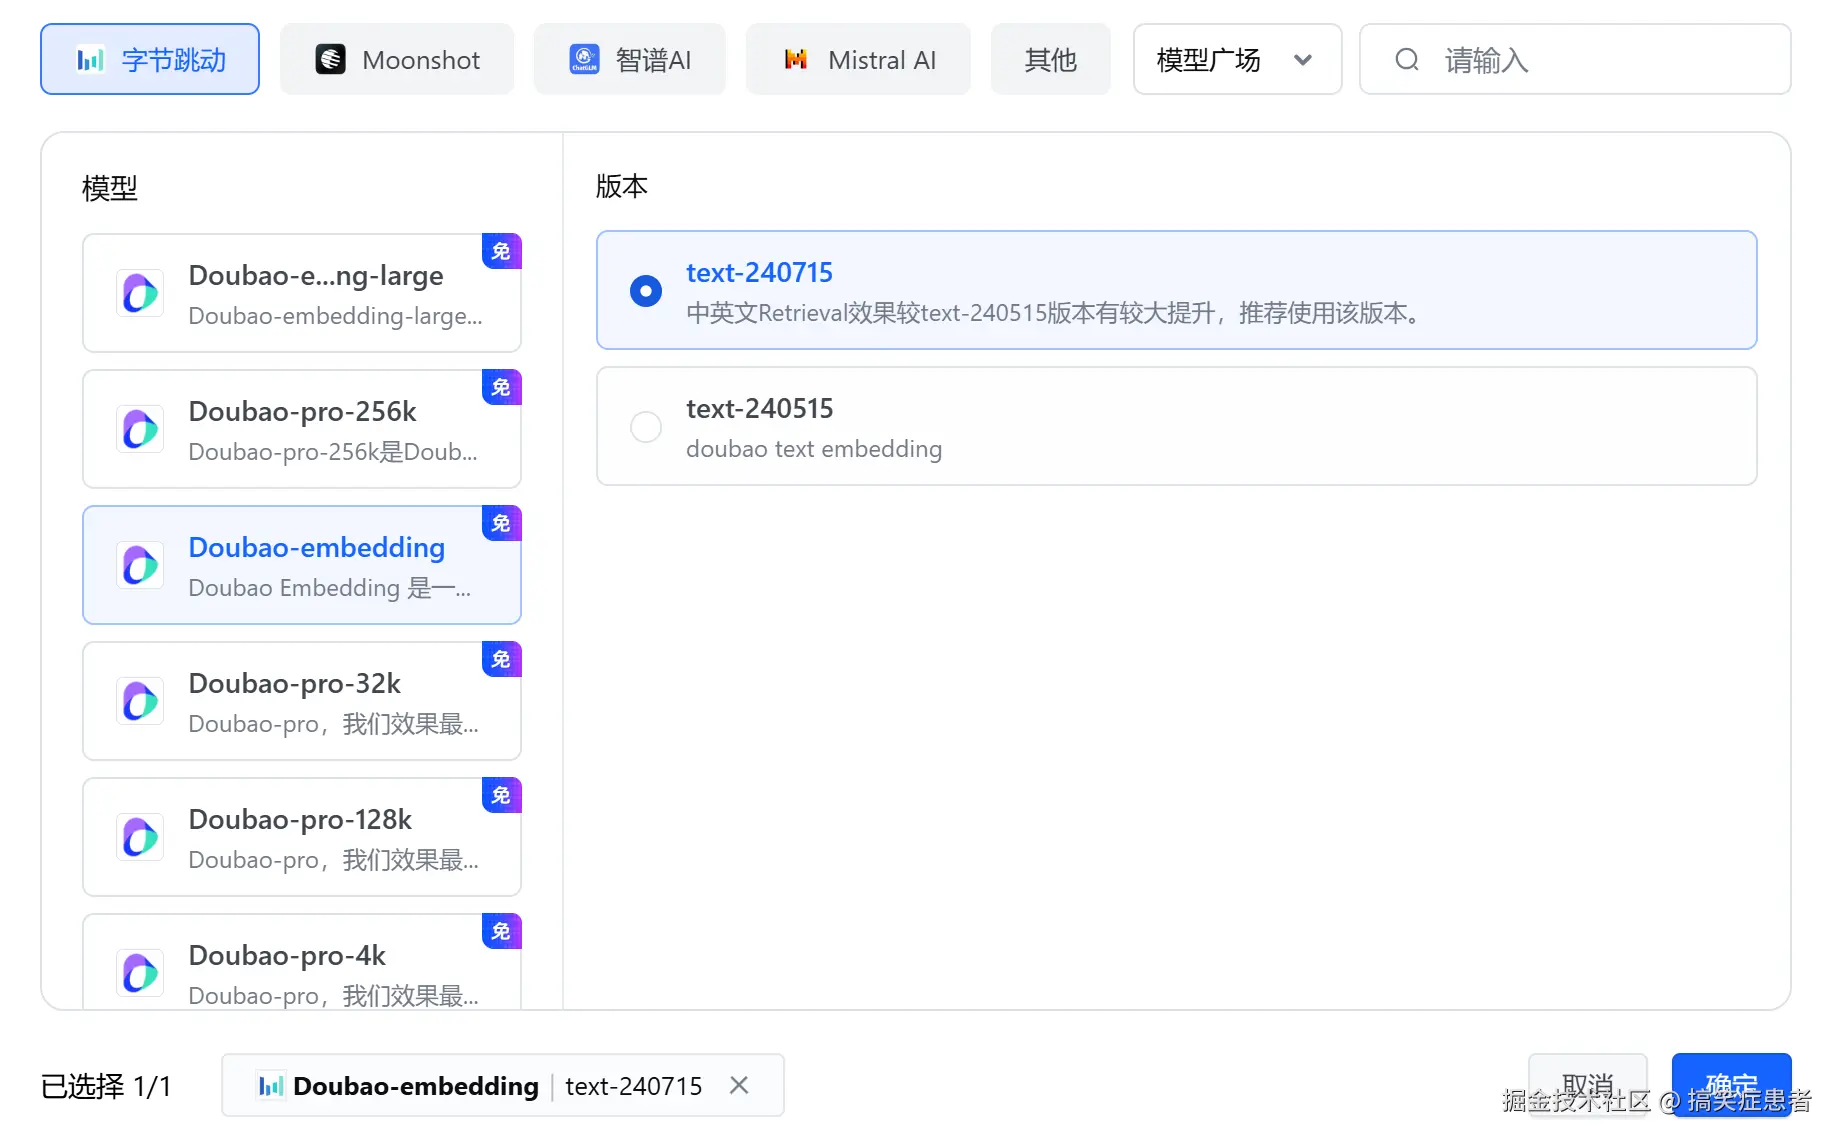The height and width of the screenshot is (1144, 1842).
Task: Click the 取消 cancel button
Action: coord(1587,1085)
